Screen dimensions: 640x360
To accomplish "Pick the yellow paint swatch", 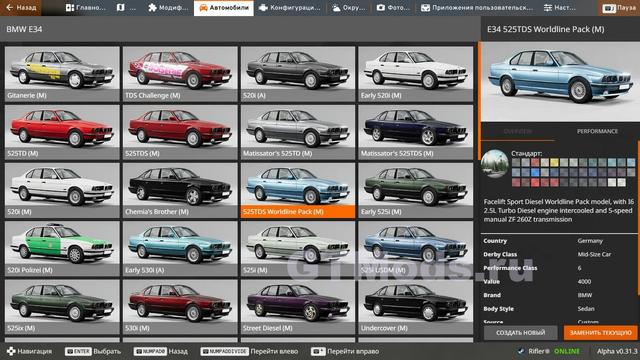I will (554, 162).
